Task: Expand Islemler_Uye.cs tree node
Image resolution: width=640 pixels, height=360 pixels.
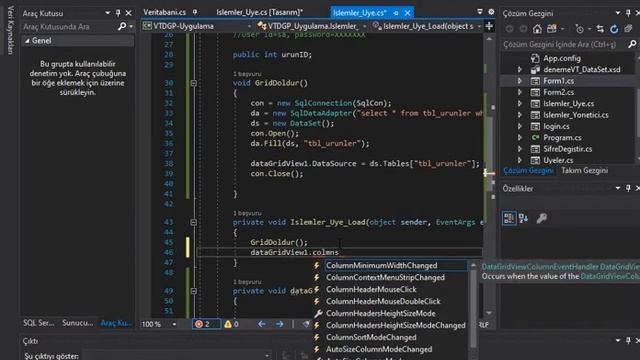Action: click(520, 104)
